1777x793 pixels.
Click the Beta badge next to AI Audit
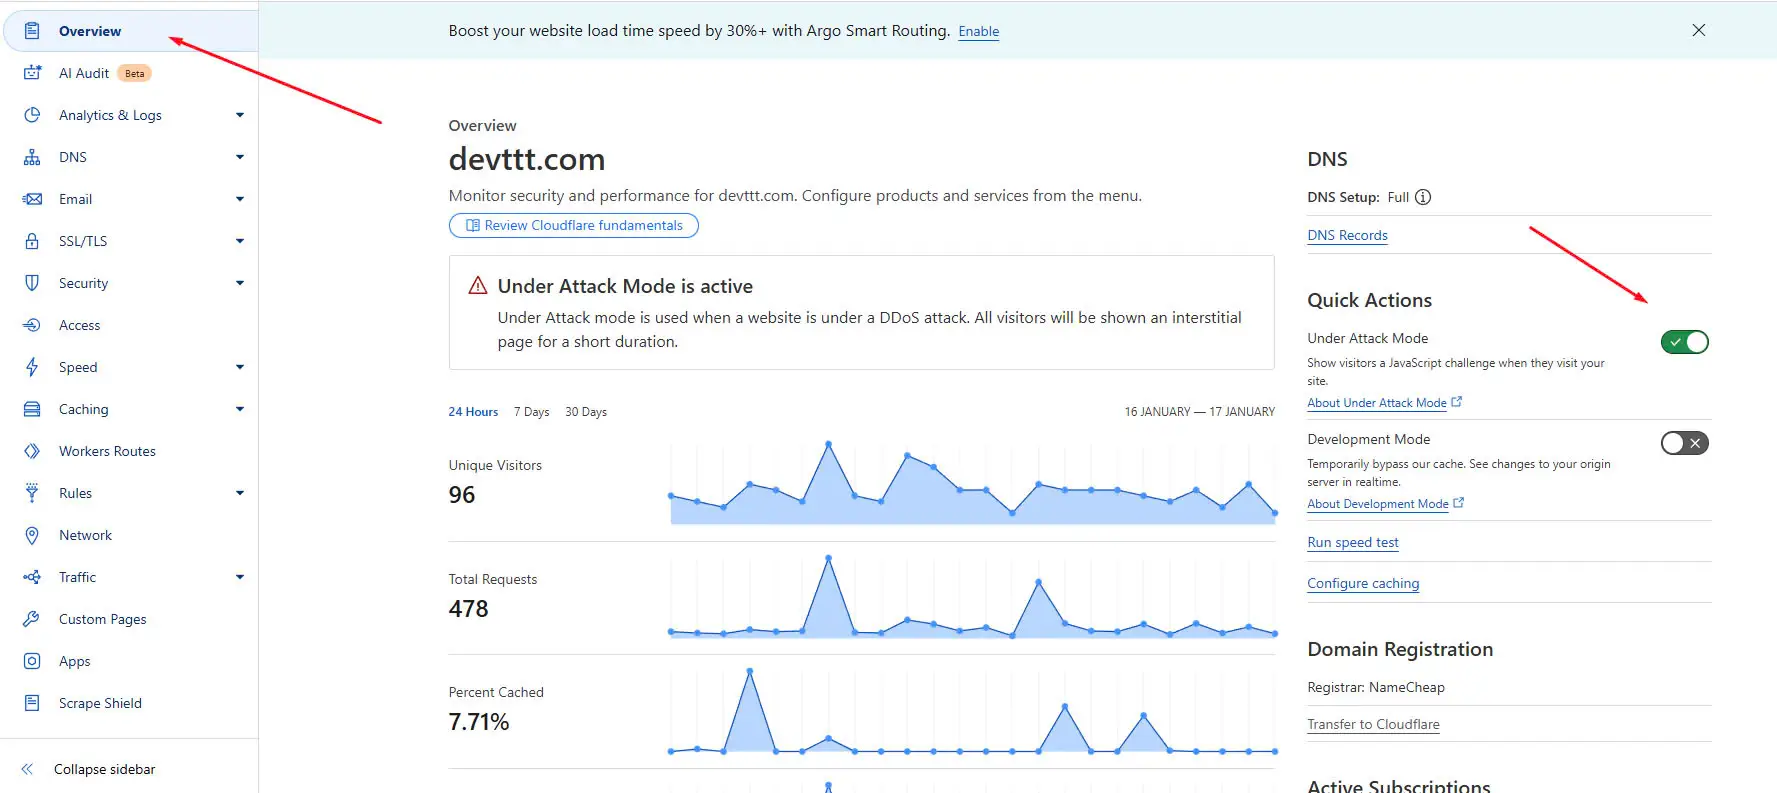[x=134, y=73]
